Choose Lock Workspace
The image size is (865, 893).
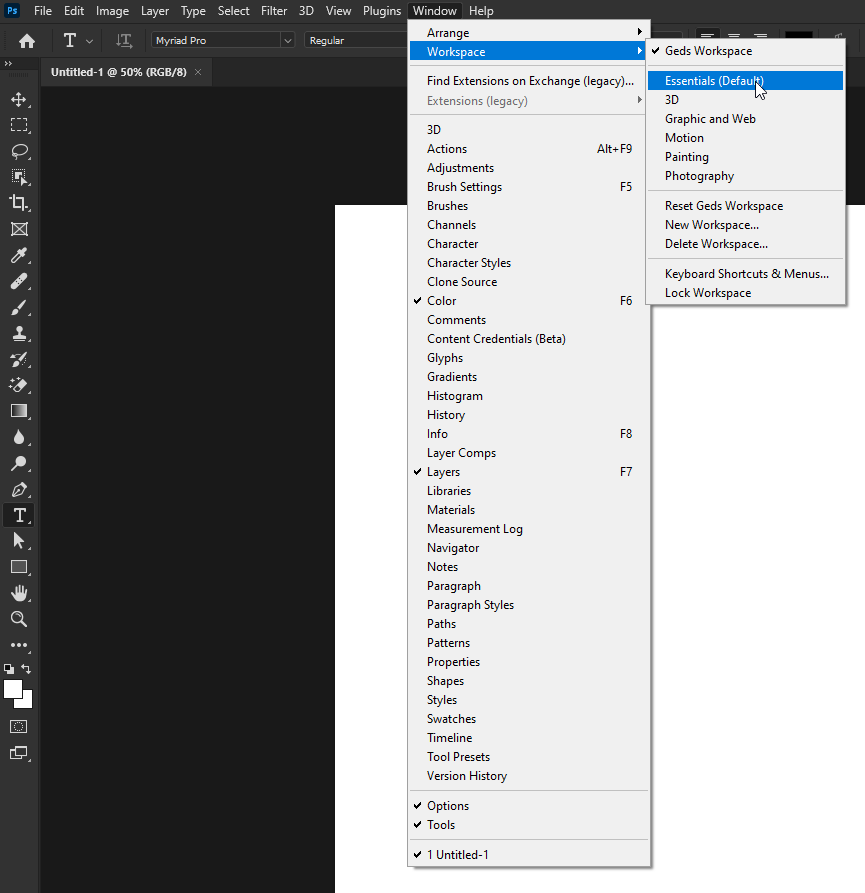coord(745,293)
